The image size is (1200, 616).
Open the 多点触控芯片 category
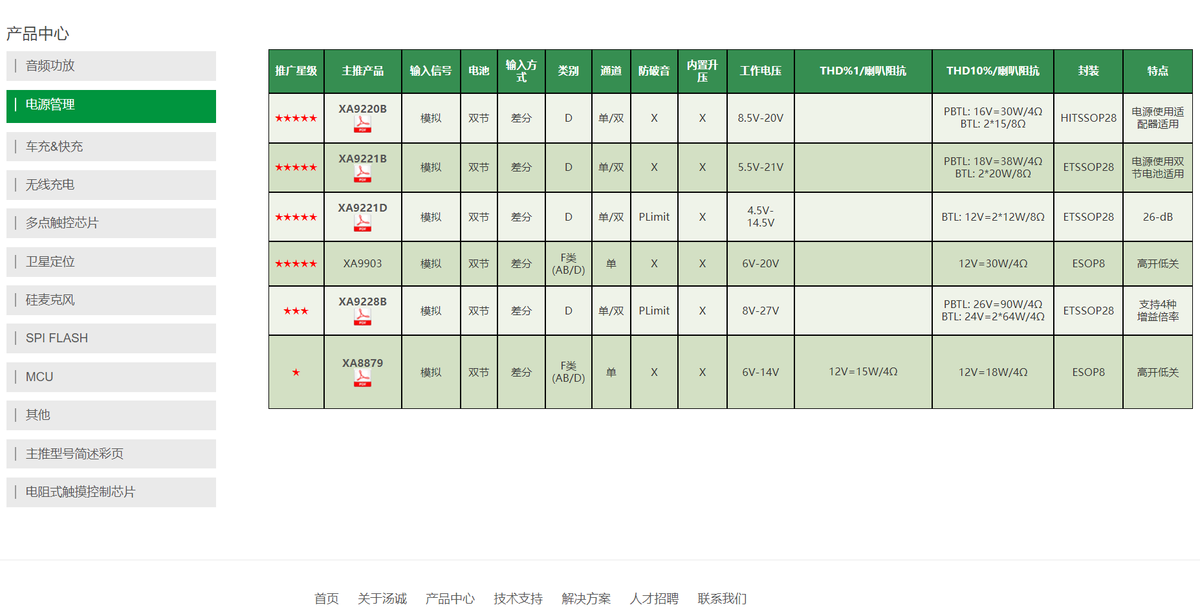110,223
